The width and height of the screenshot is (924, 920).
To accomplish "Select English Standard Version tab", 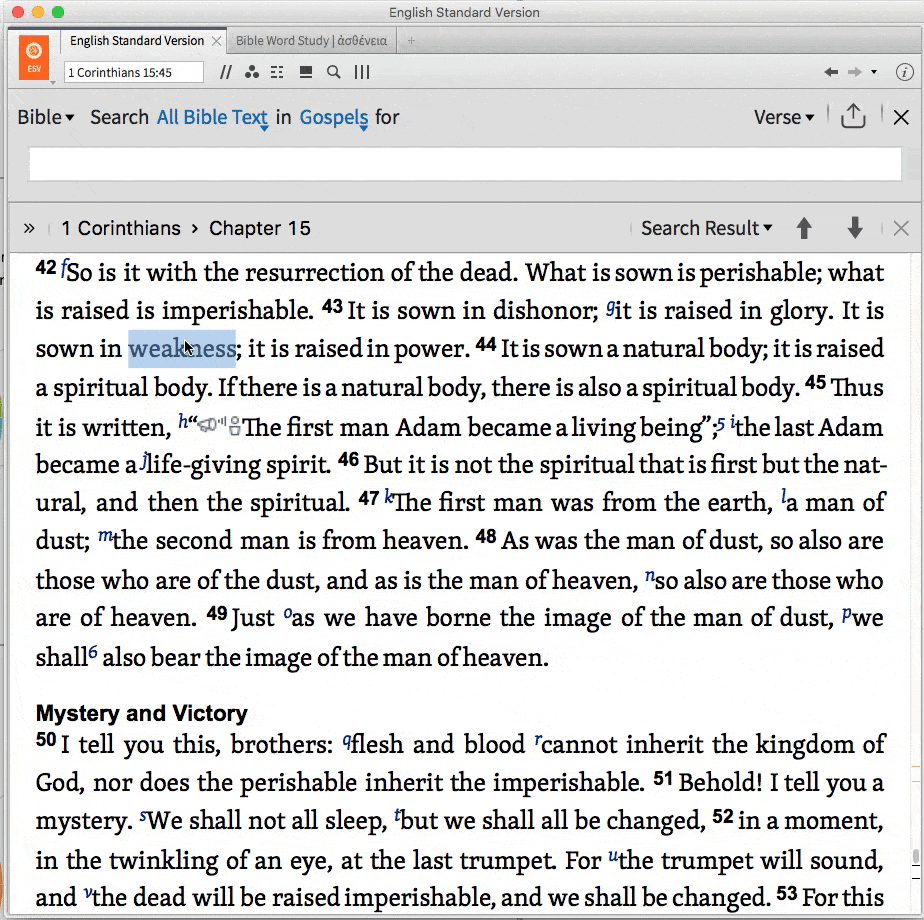I will [137, 41].
